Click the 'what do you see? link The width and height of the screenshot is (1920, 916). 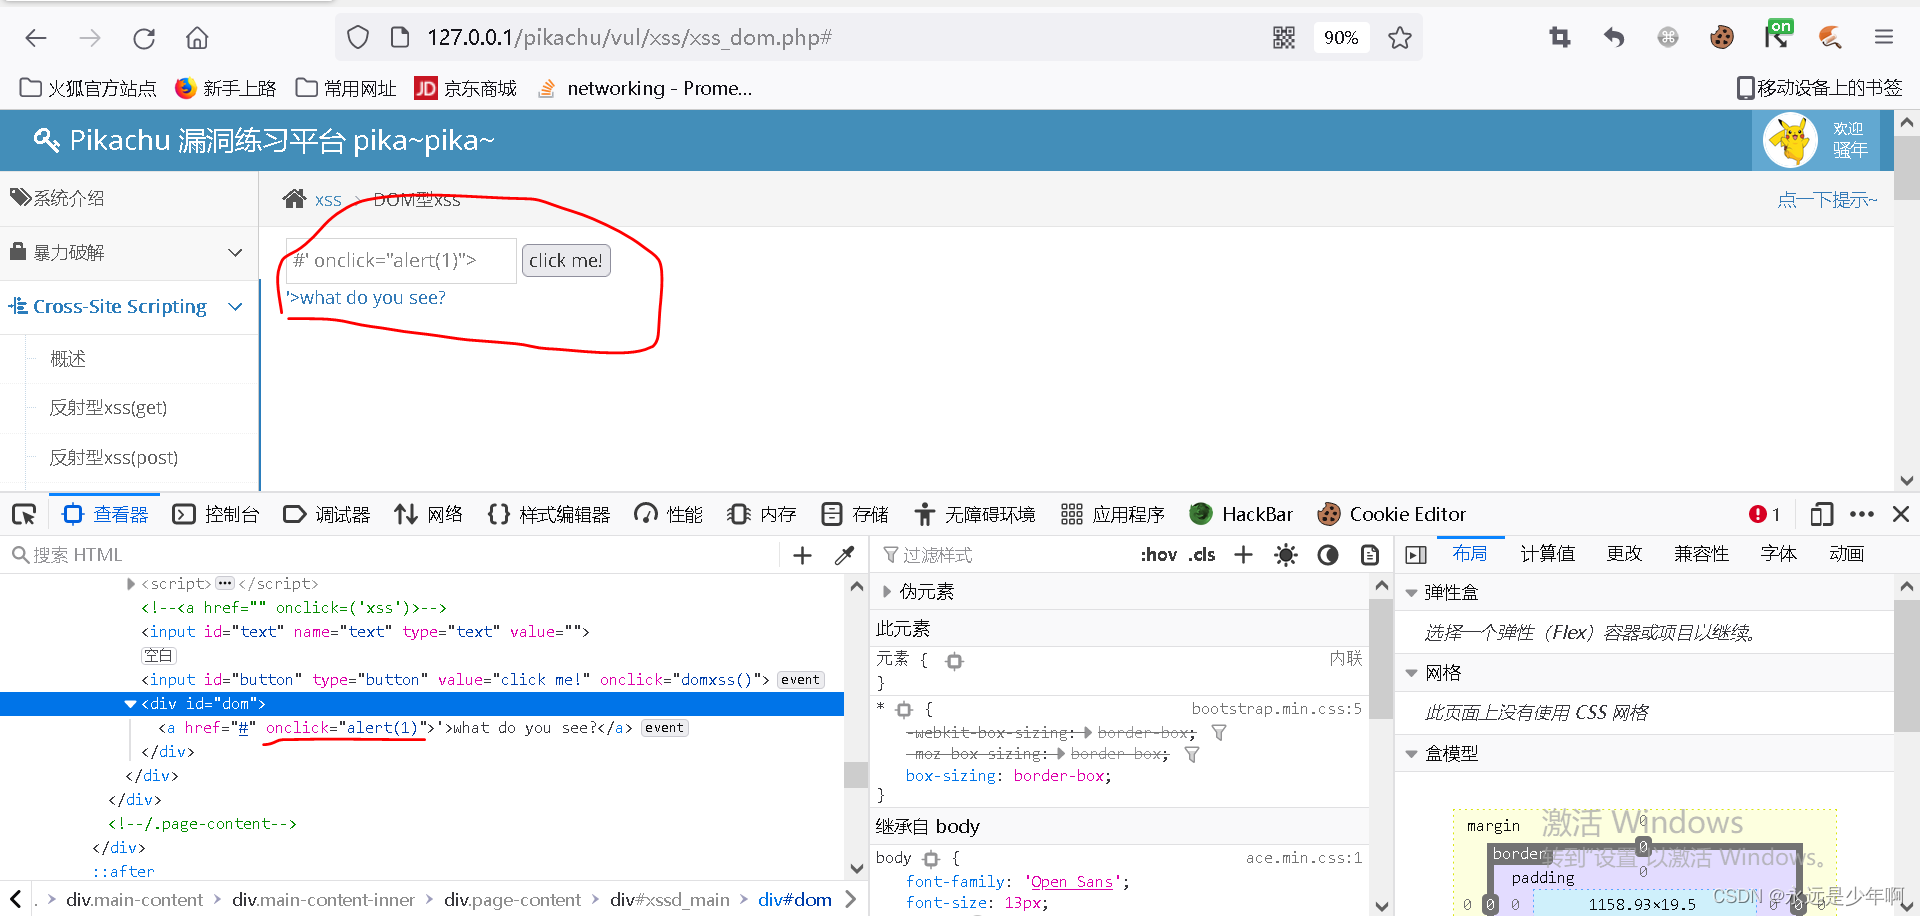click(x=366, y=298)
